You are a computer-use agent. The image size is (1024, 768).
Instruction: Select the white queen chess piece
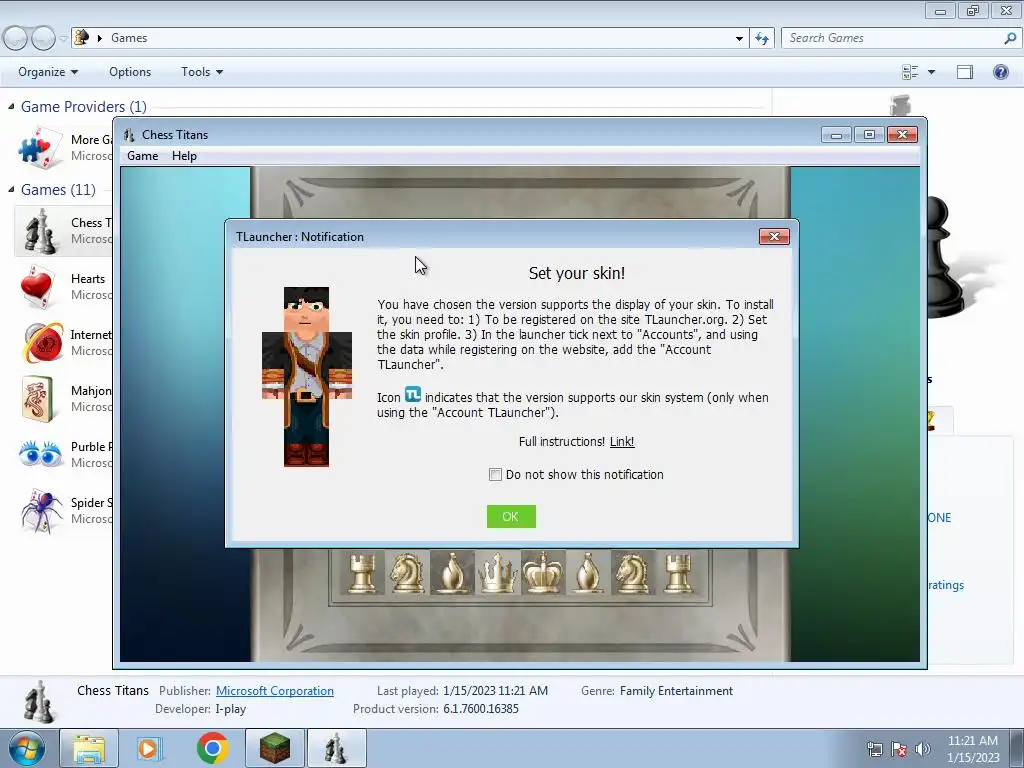pyautogui.click(x=498, y=573)
